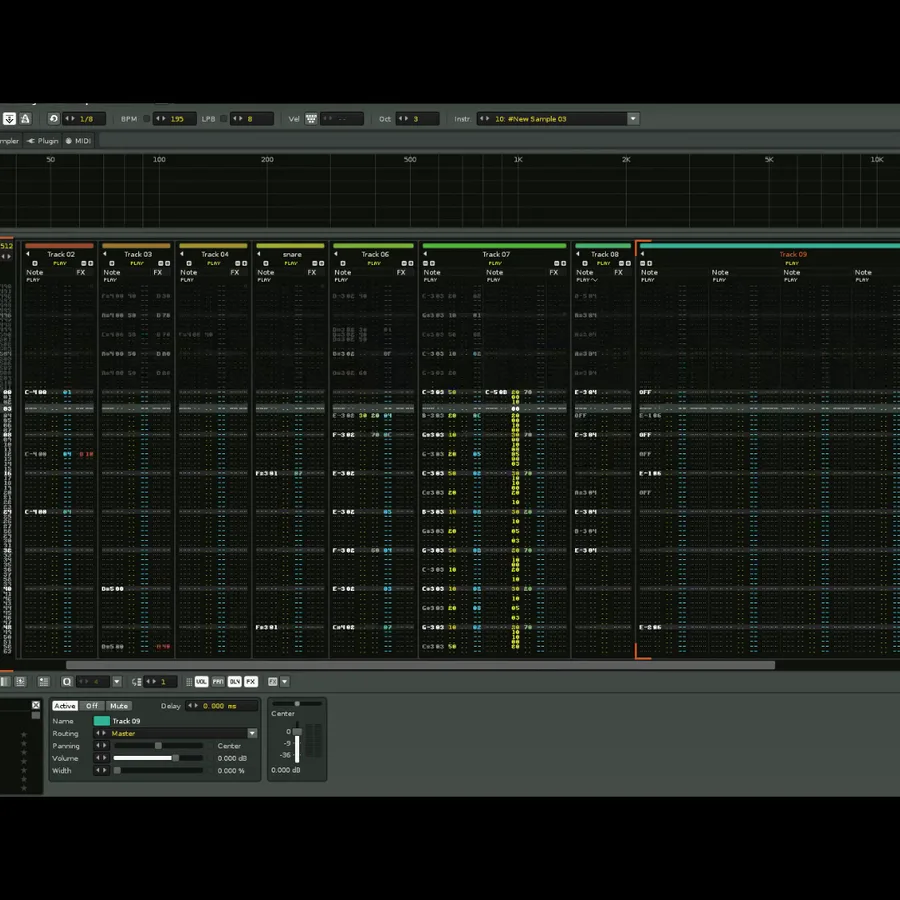The image size is (900, 900).
Task: Click Track 02 solo/mute small square
Action: pyautogui.click(x=35, y=263)
